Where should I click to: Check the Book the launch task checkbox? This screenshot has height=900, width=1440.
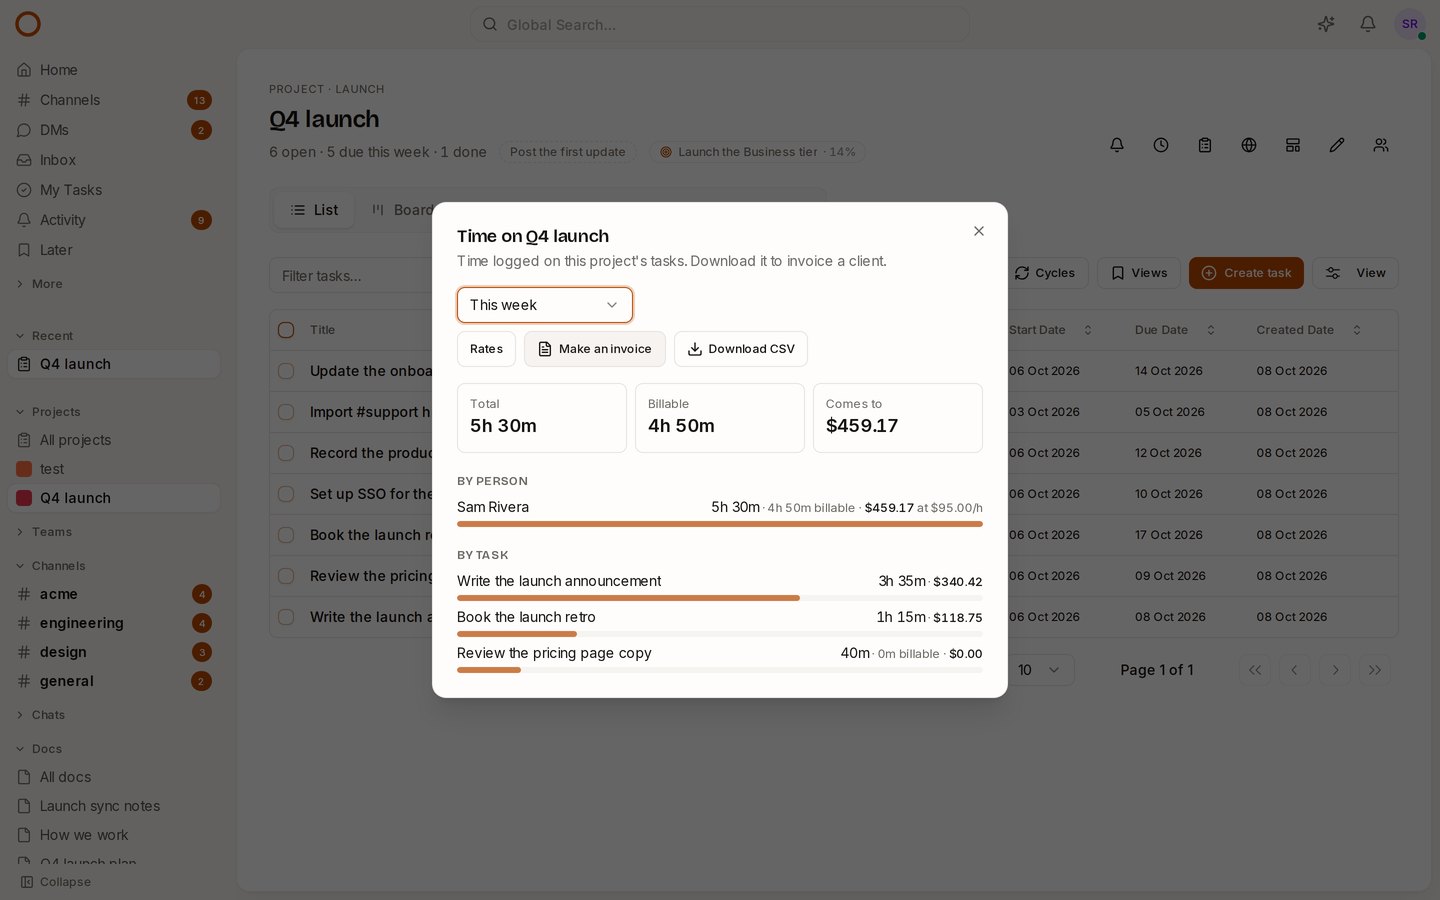click(286, 535)
